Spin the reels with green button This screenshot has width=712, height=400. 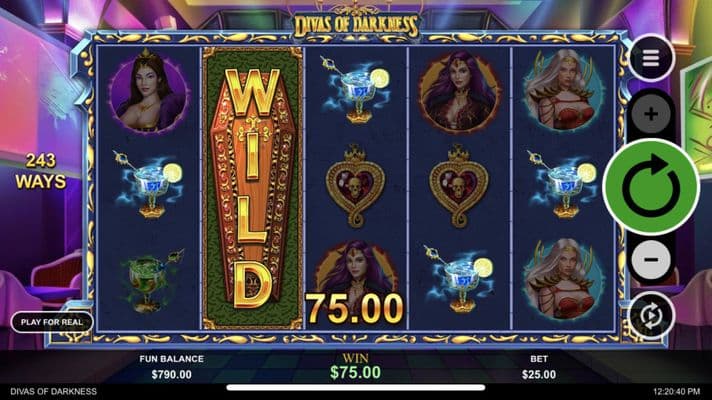click(x=651, y=187)
